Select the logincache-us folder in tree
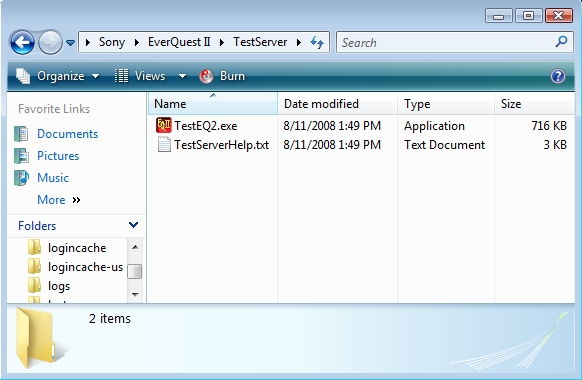 click(x=85, y=267)
